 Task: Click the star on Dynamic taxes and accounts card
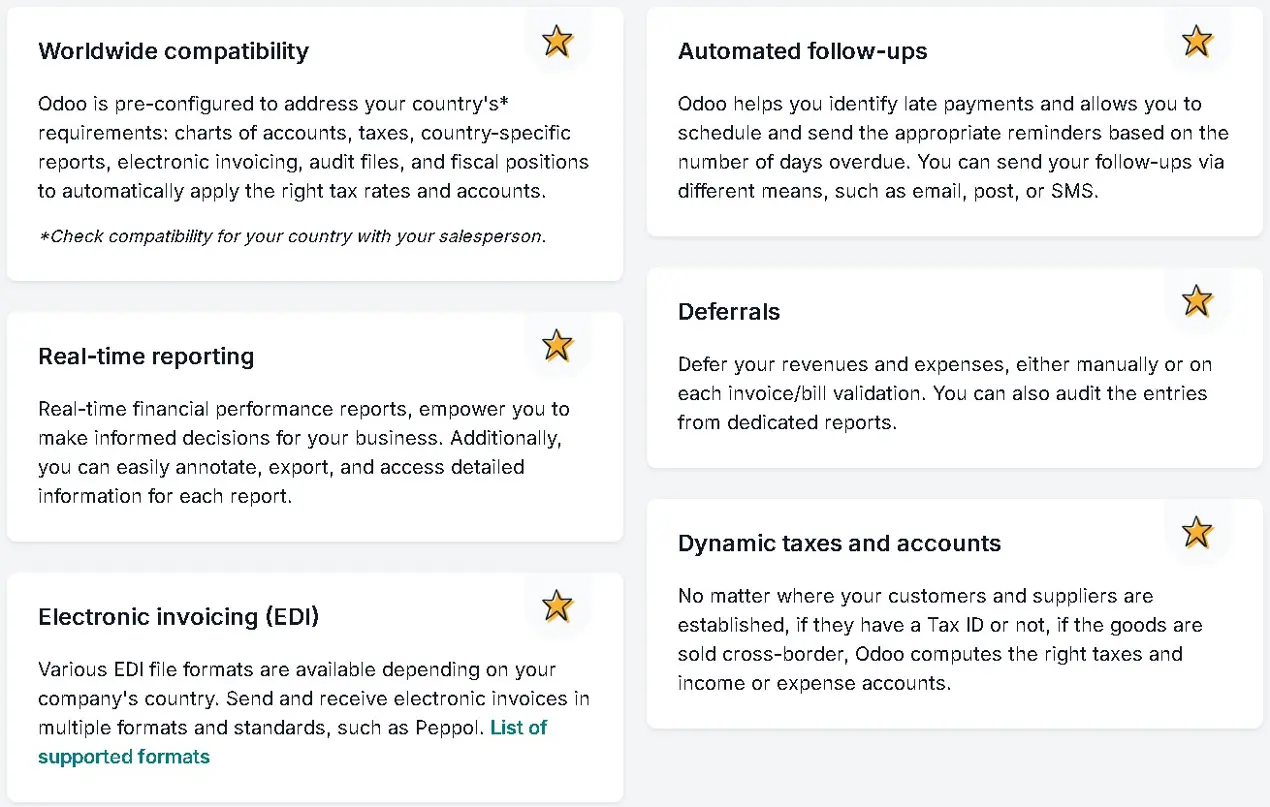(1197, 532)
